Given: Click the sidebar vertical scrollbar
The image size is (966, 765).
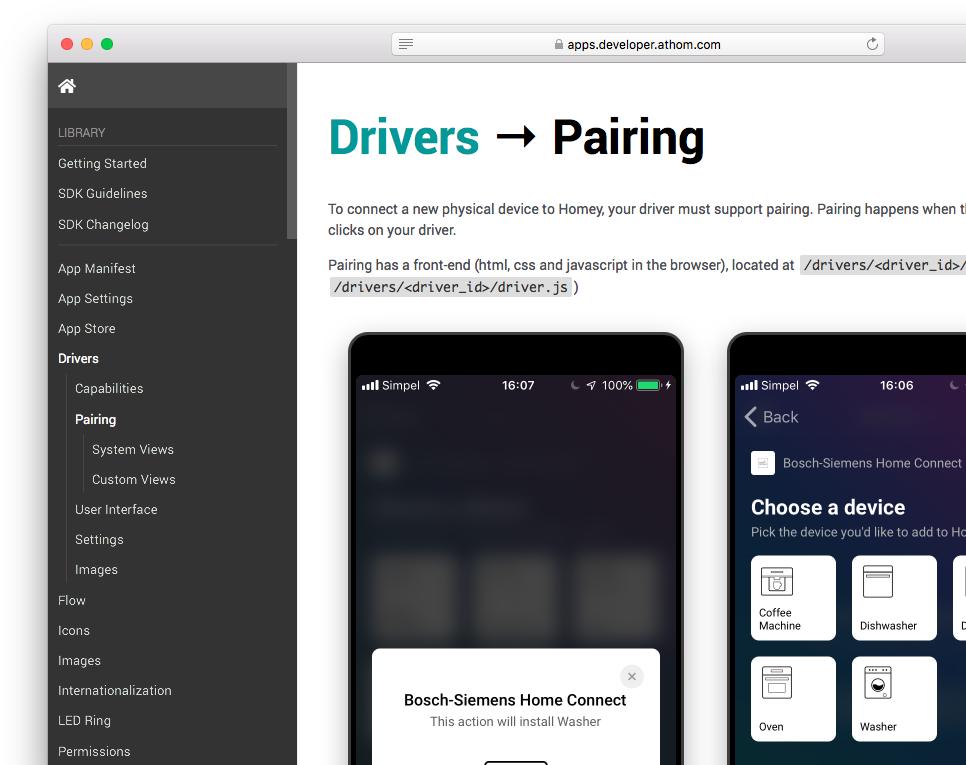Looking at the screenshot, I should click(x=291, y=150).
